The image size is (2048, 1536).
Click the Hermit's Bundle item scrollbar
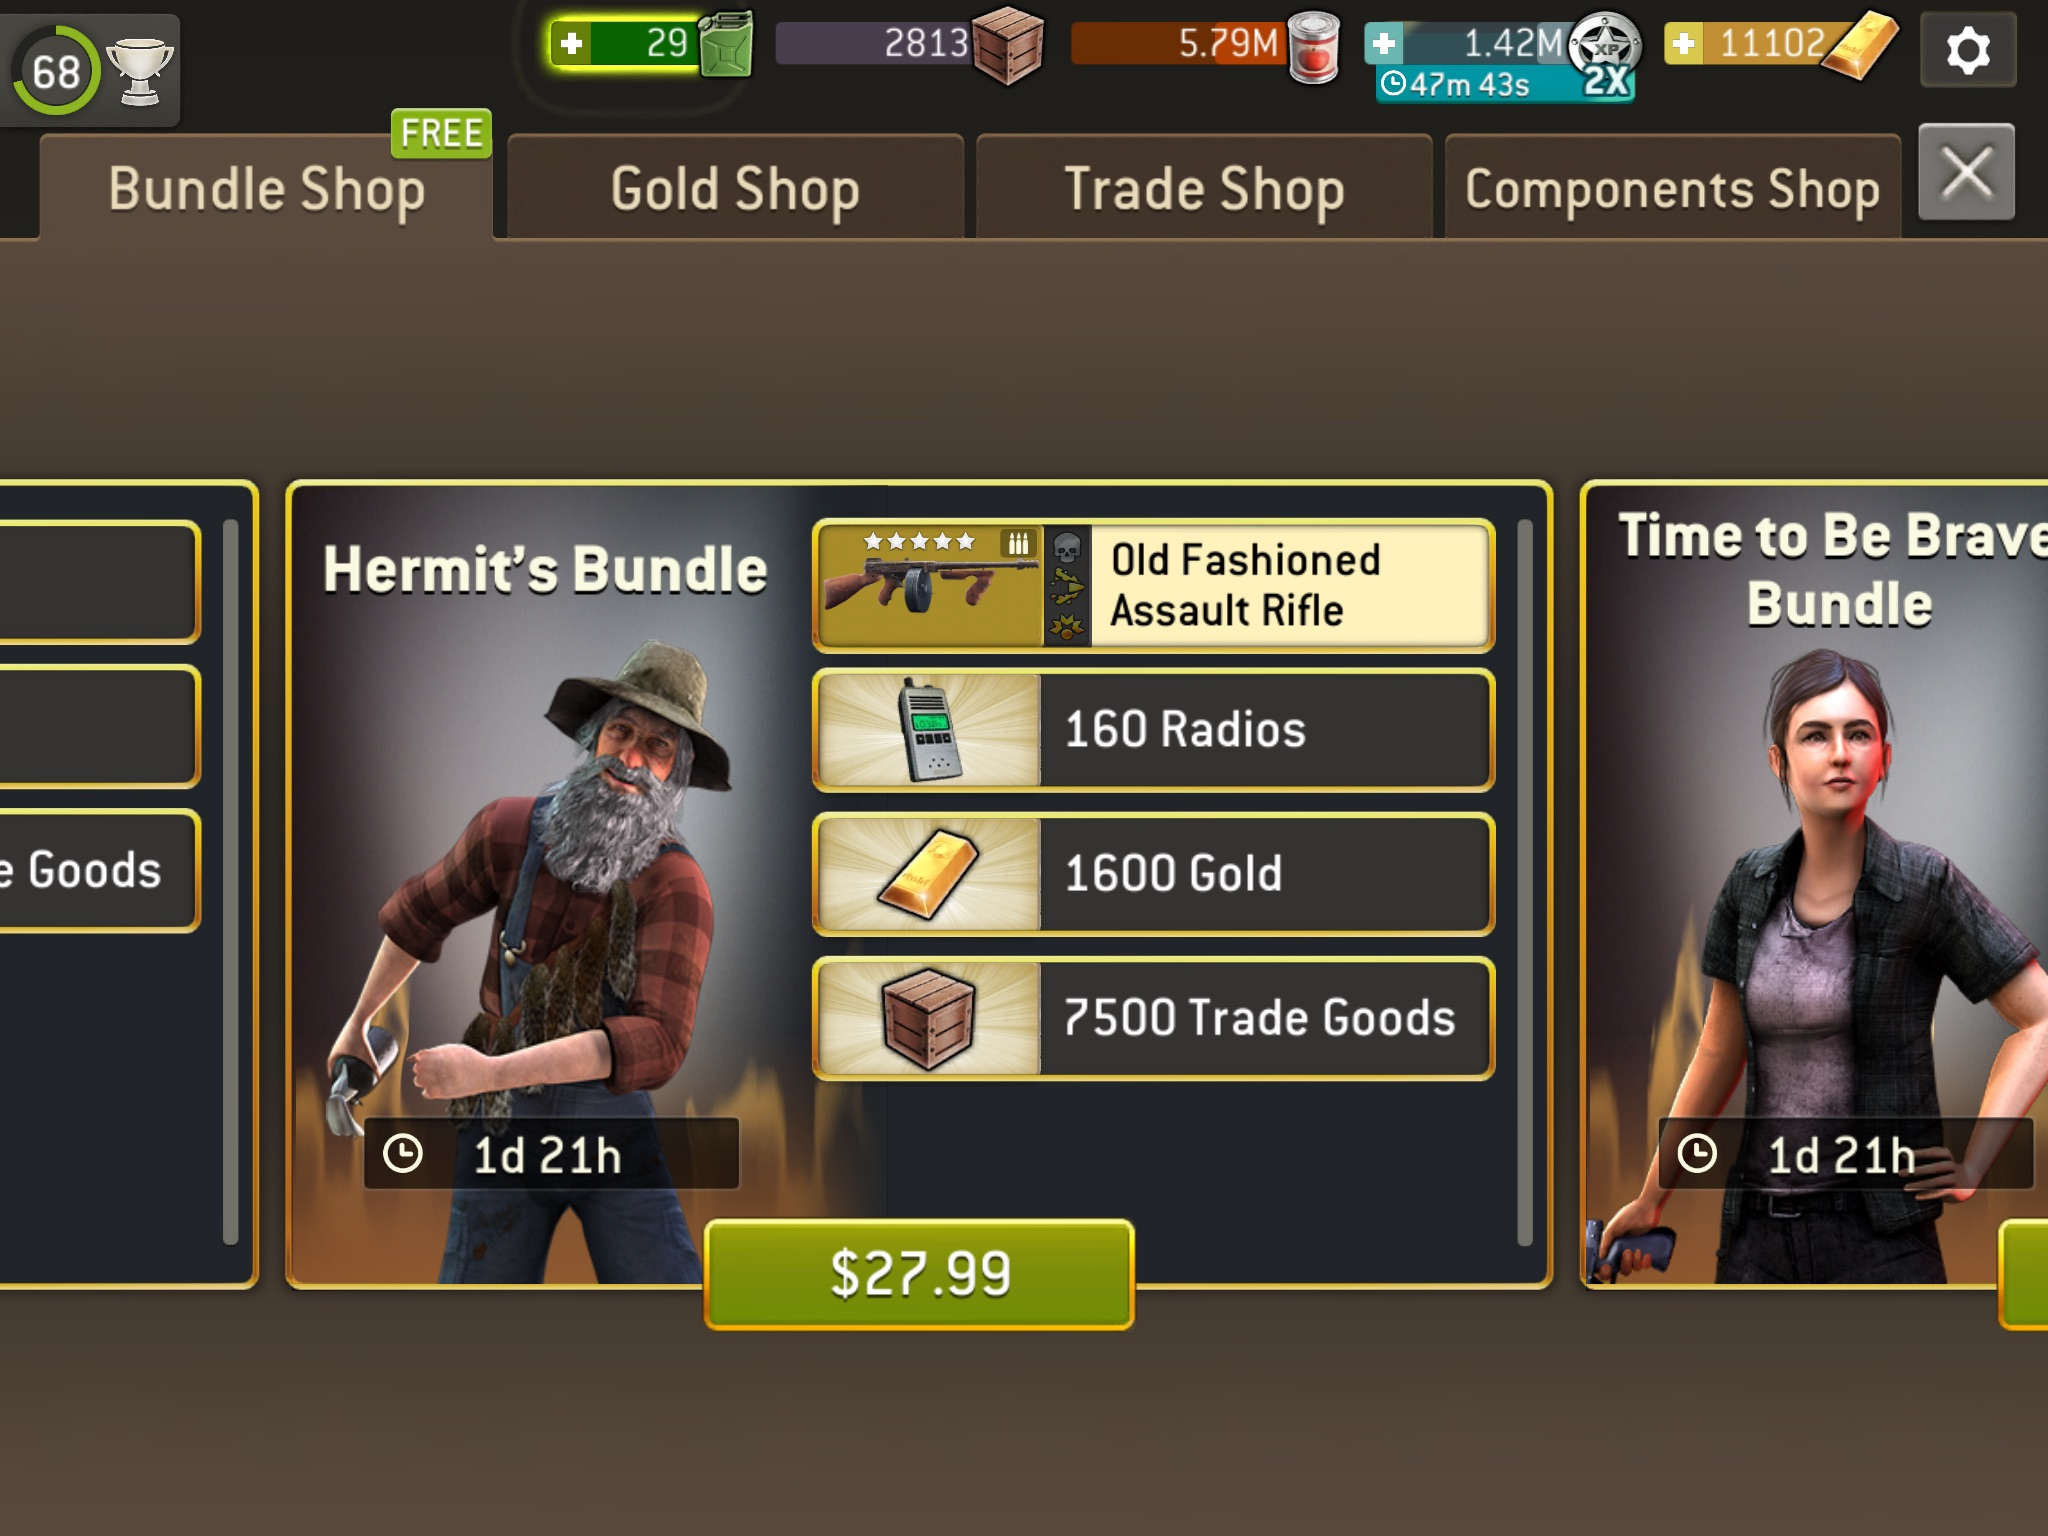1525,882
